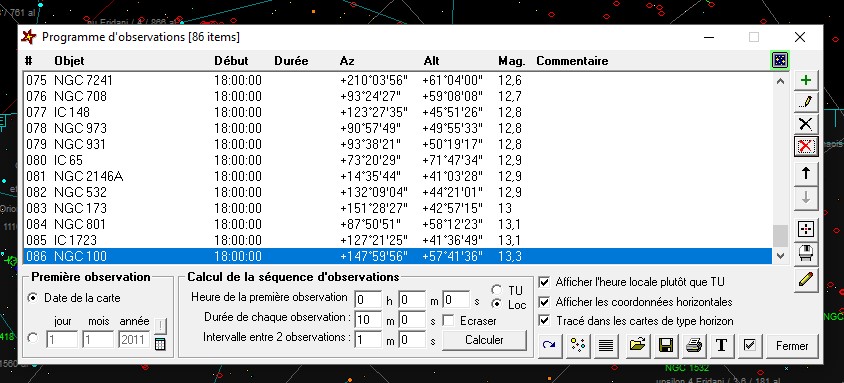Open the calendar icon beside année
Image resolution: width=844 pixels, height=383 pixels.
point(160,345)
